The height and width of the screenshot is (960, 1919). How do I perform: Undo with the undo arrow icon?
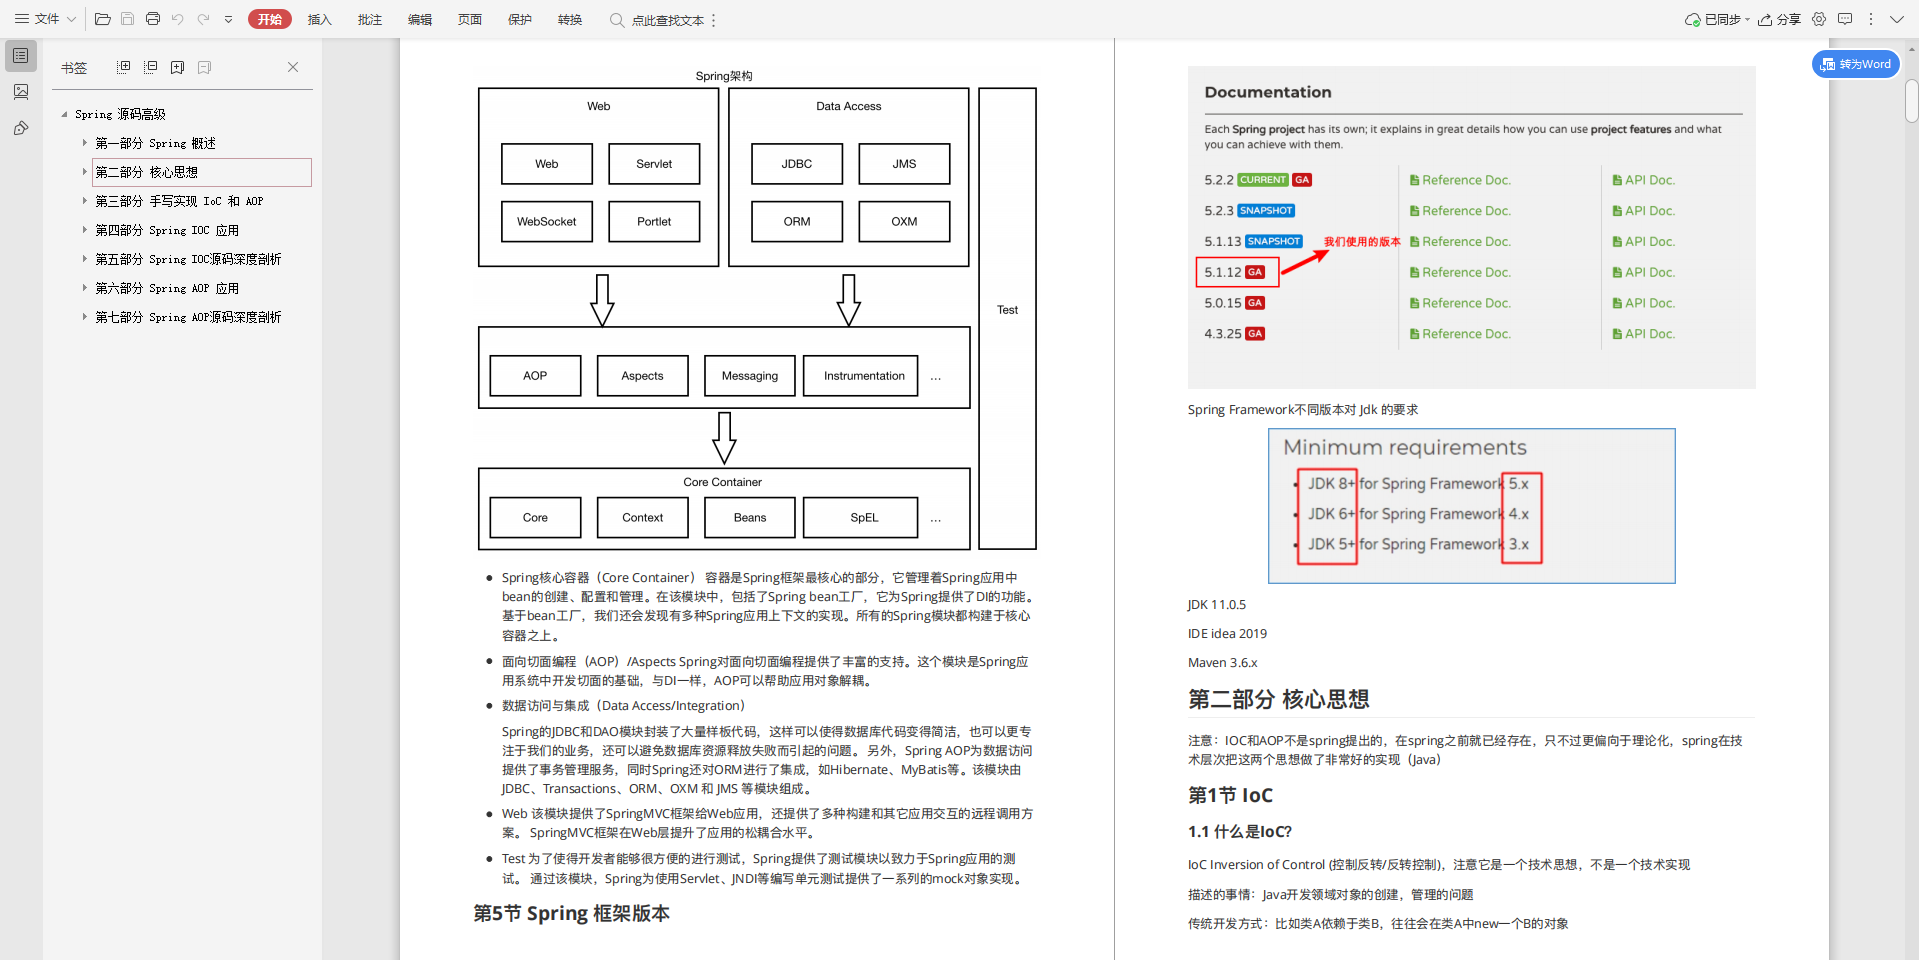pos(178,19)
